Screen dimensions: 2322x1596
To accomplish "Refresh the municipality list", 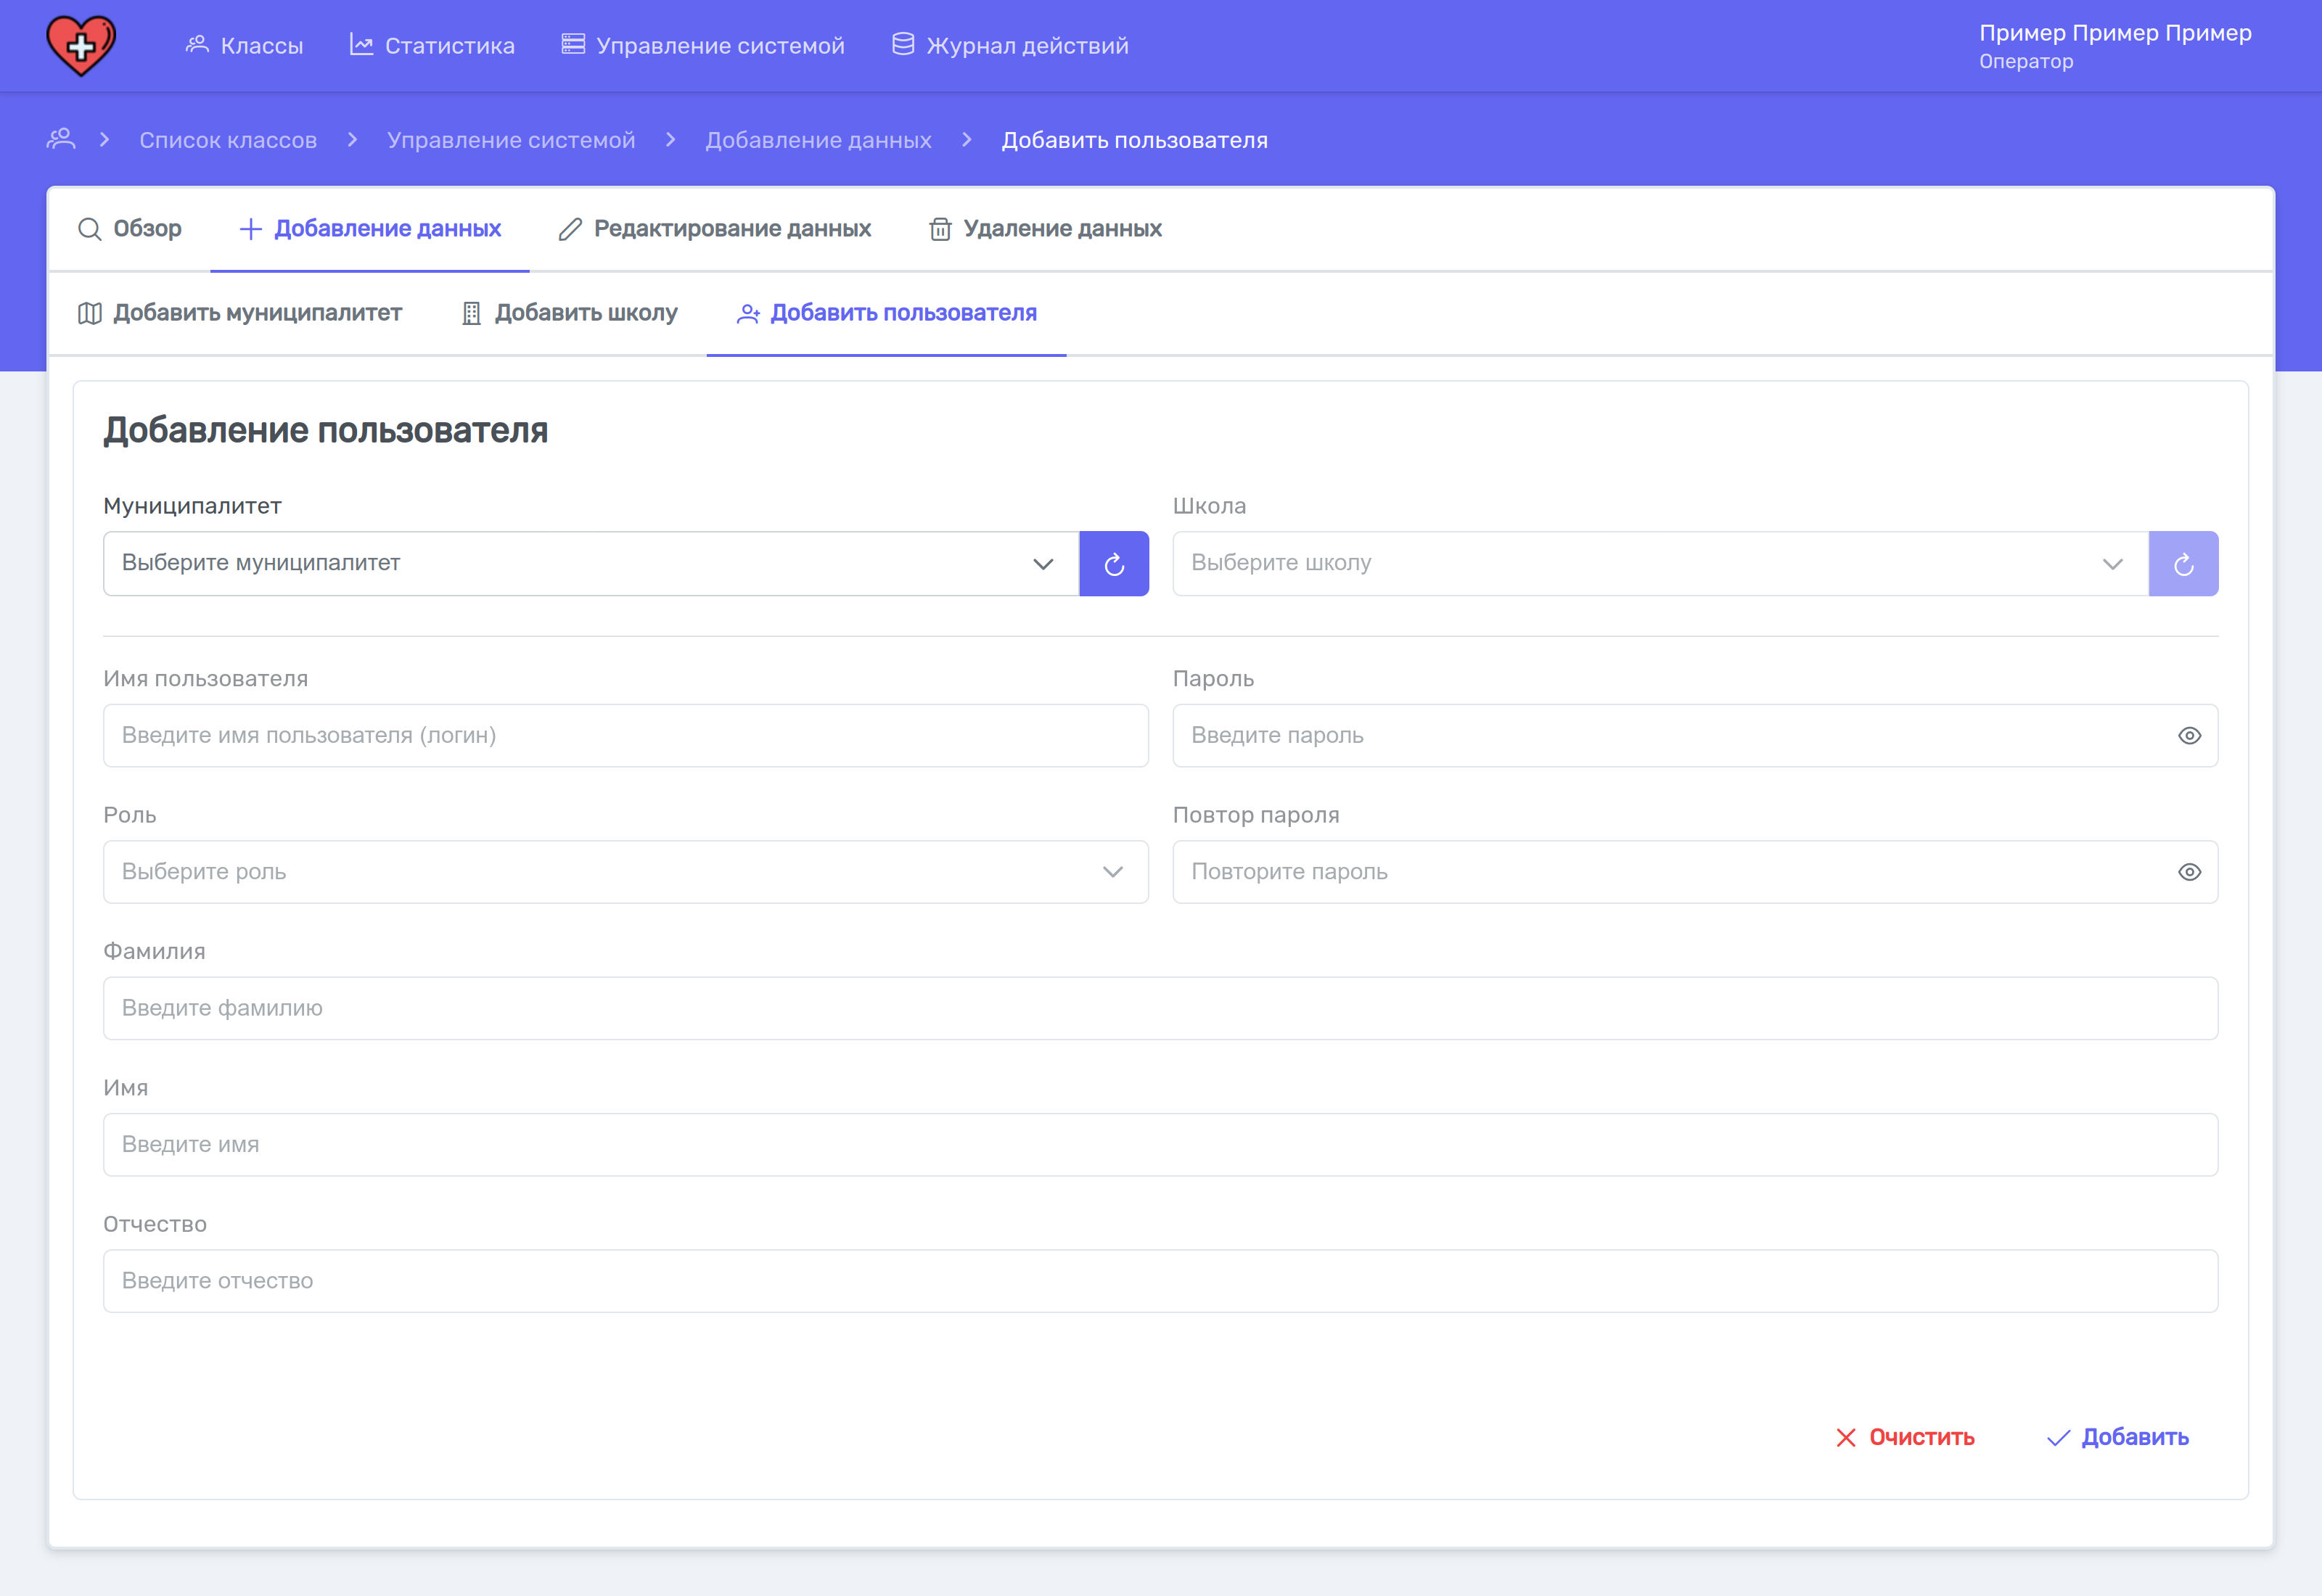I will coord(1113,564).
